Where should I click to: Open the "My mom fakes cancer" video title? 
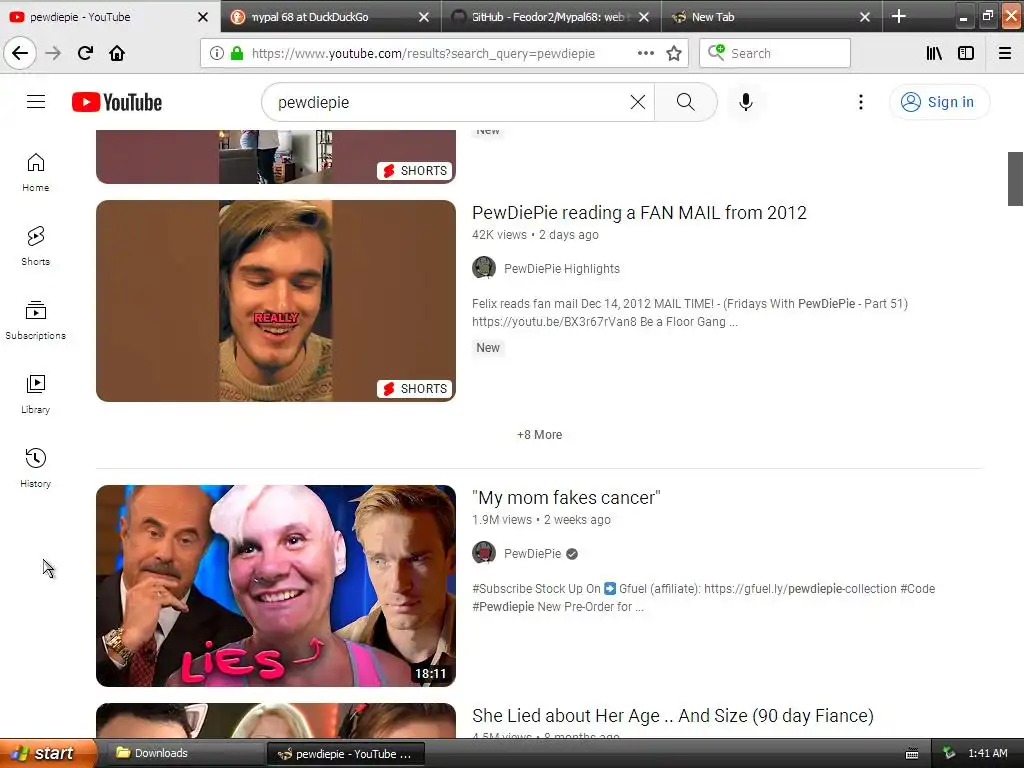point(566,498)
